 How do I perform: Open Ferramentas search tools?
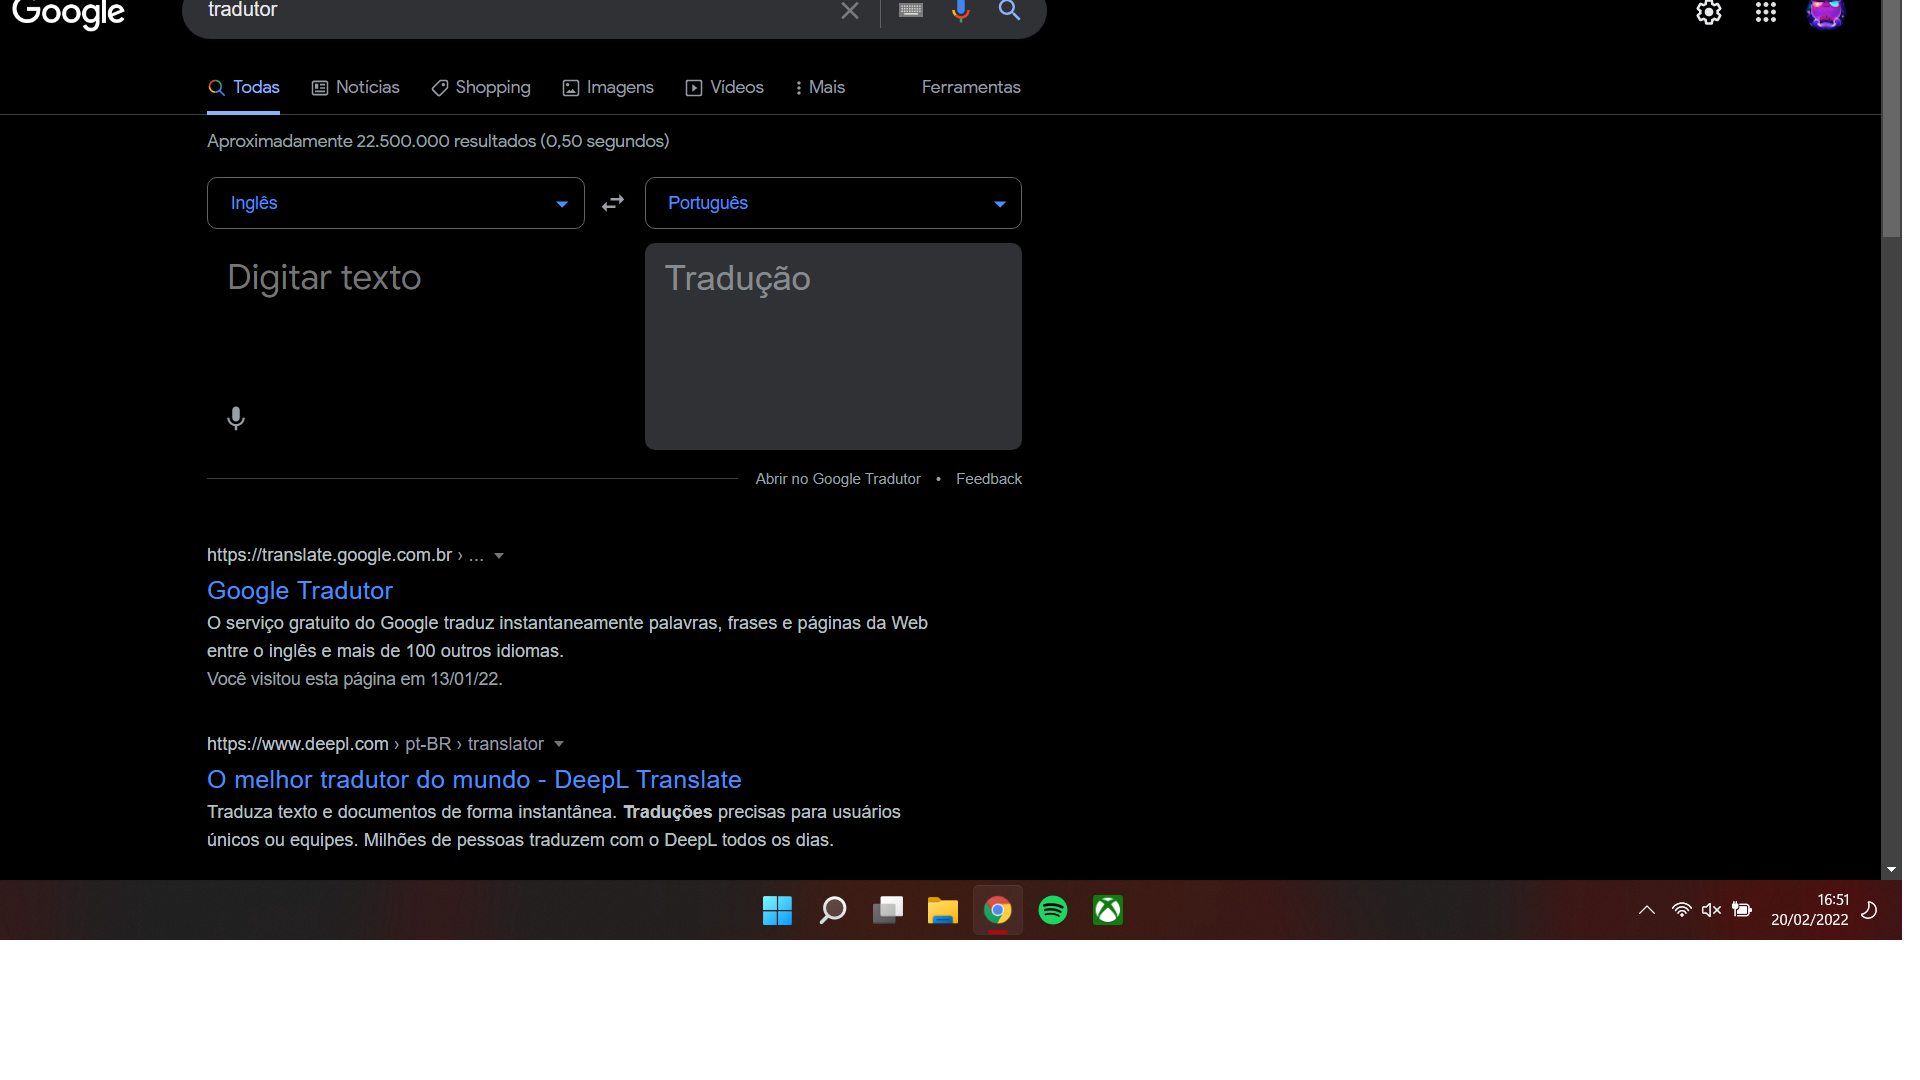point(971,88)
